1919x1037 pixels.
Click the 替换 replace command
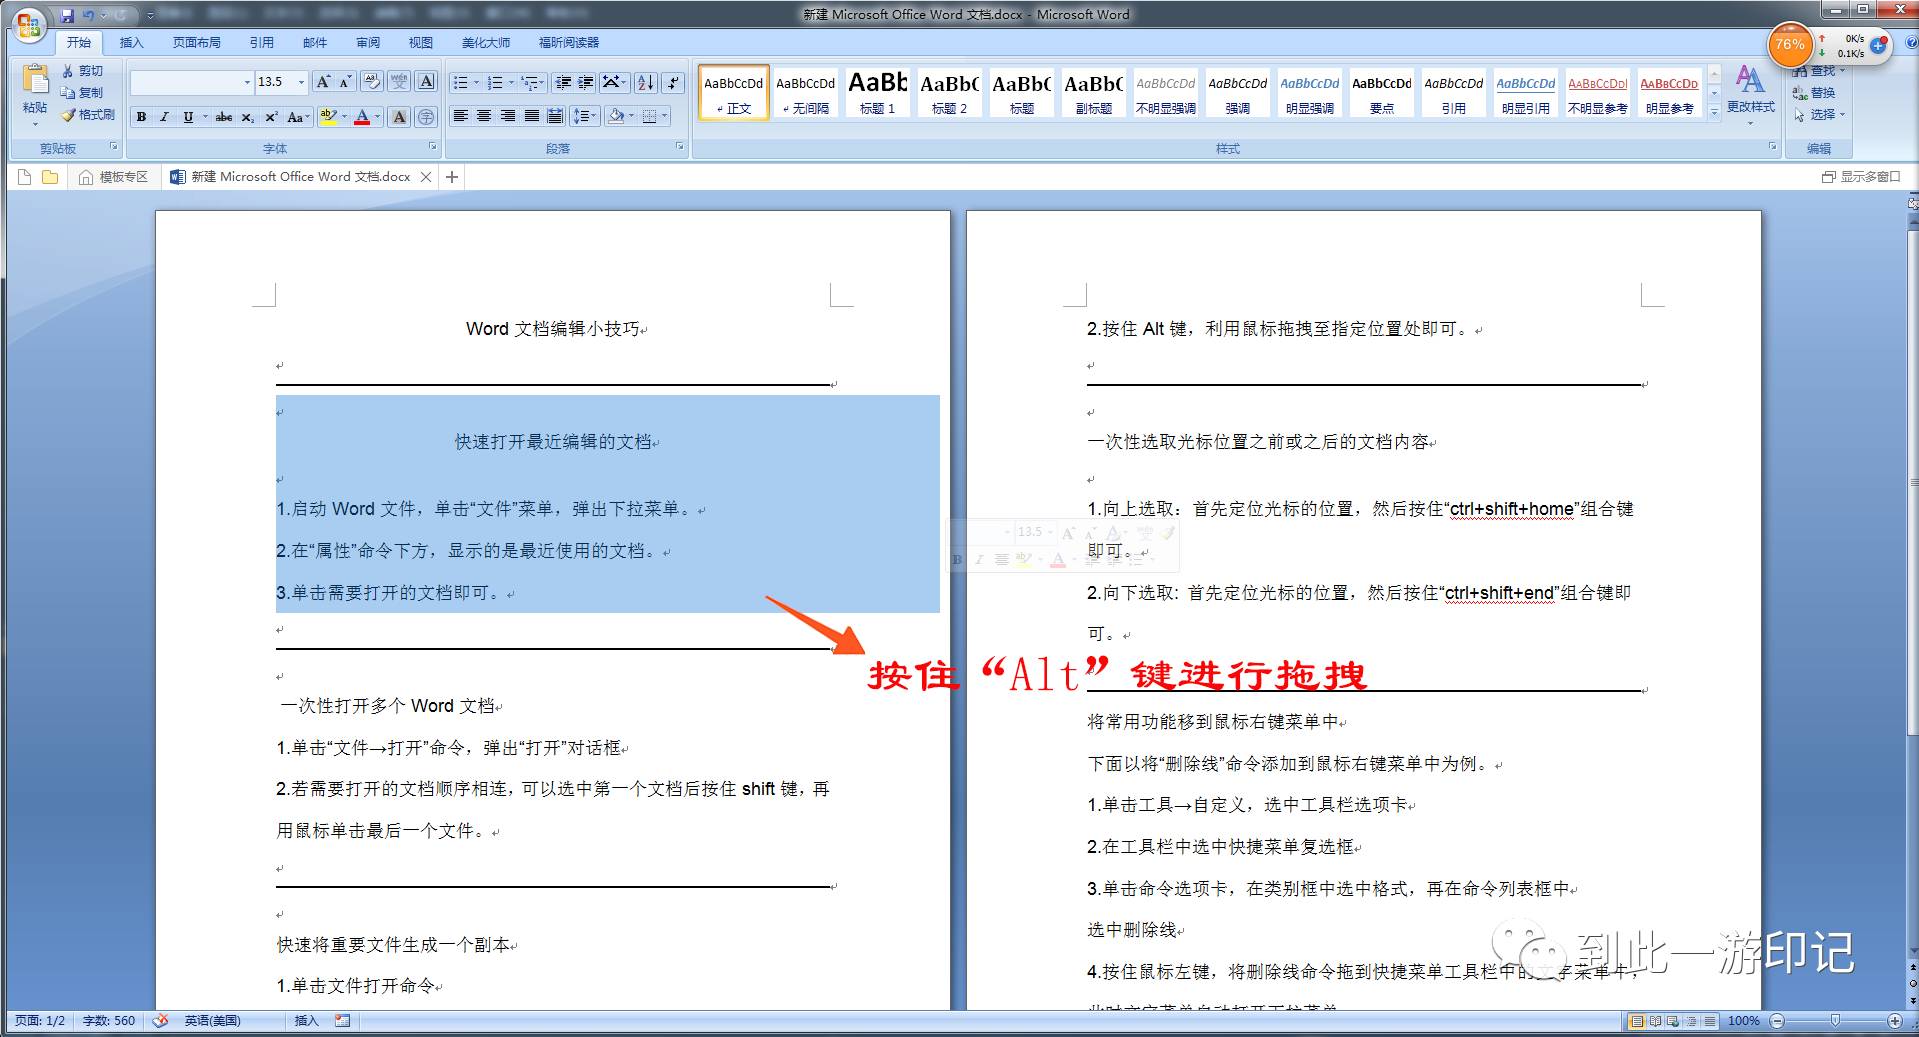click(x=1814, y=93)
